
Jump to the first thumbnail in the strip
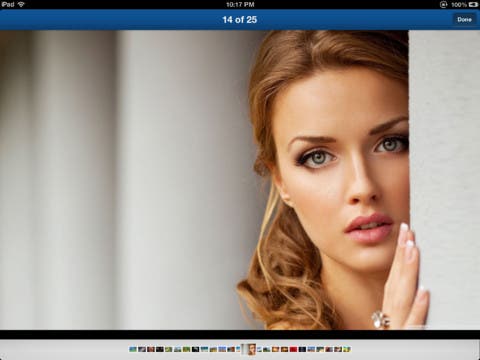click(133, 349)
